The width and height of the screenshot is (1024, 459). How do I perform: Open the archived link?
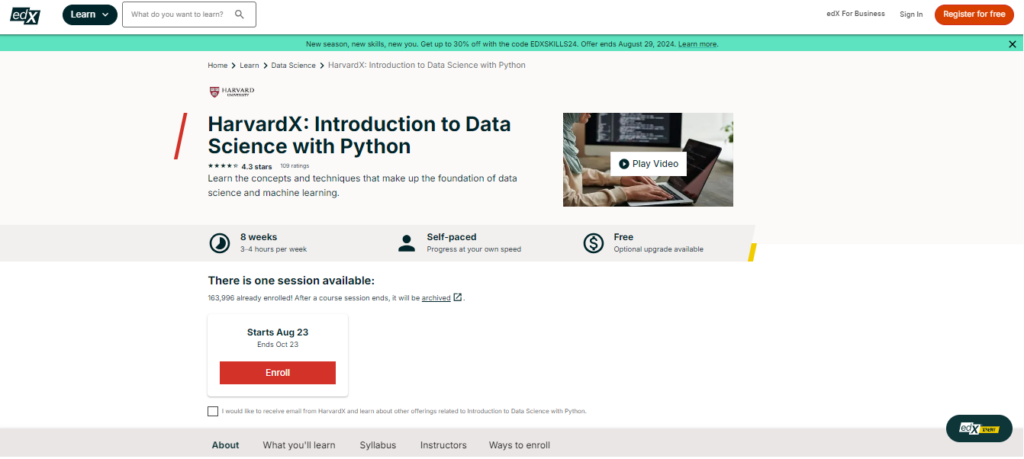pyautogui.click(x=436, y=298)
